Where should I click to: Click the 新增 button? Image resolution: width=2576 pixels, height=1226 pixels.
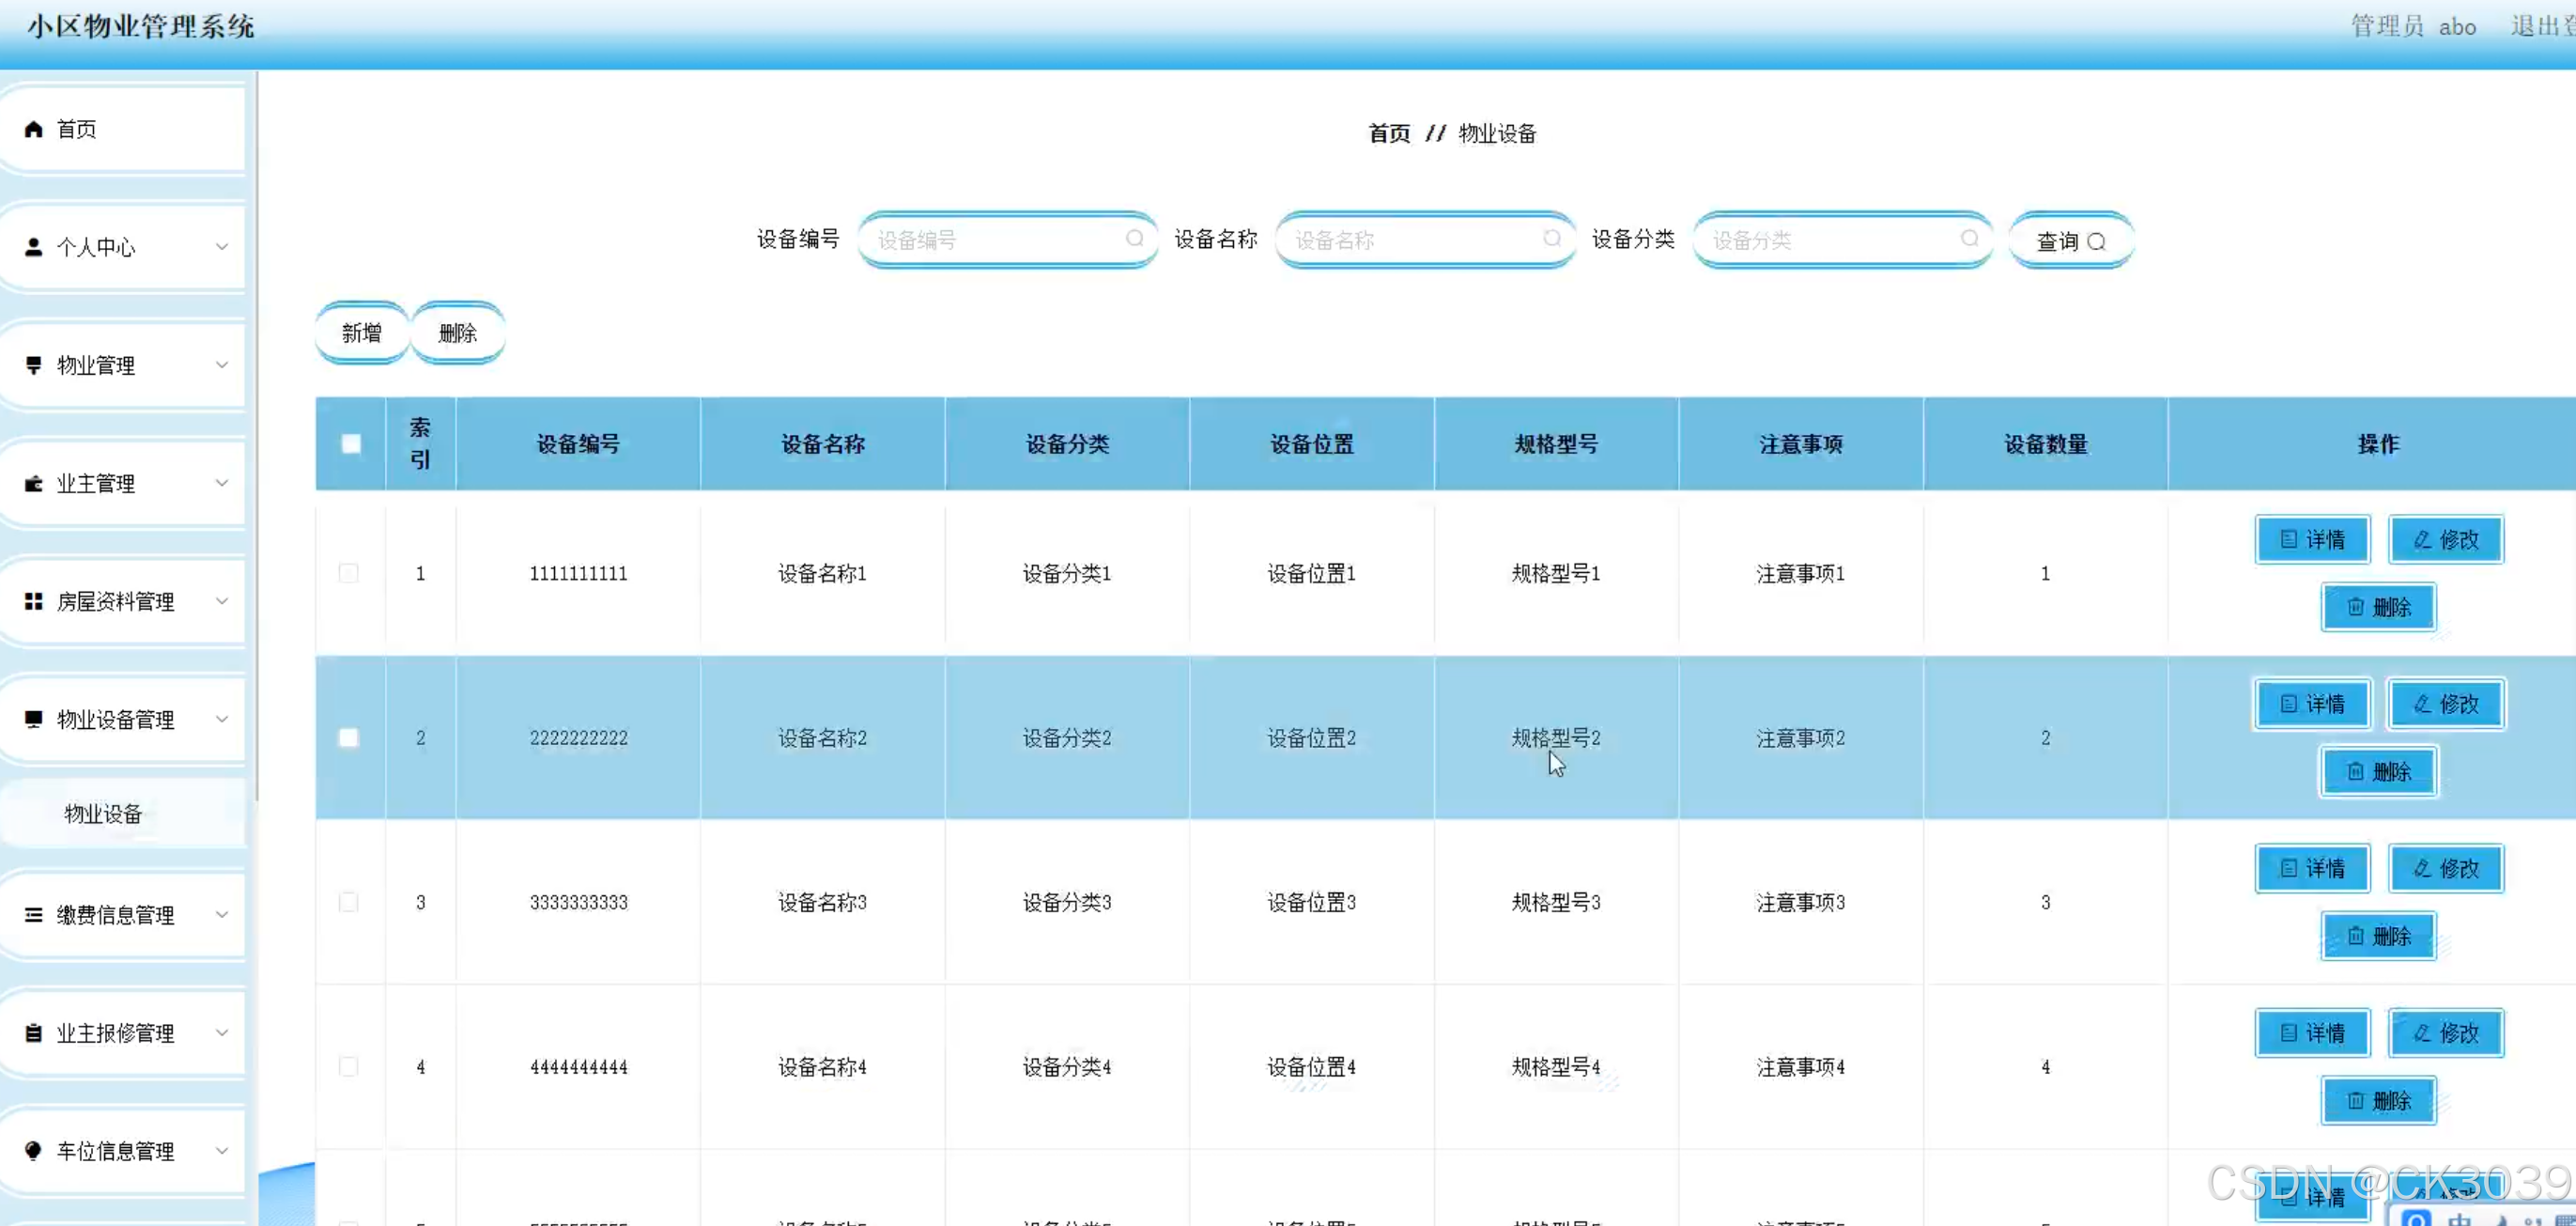[x=361, y=333]
